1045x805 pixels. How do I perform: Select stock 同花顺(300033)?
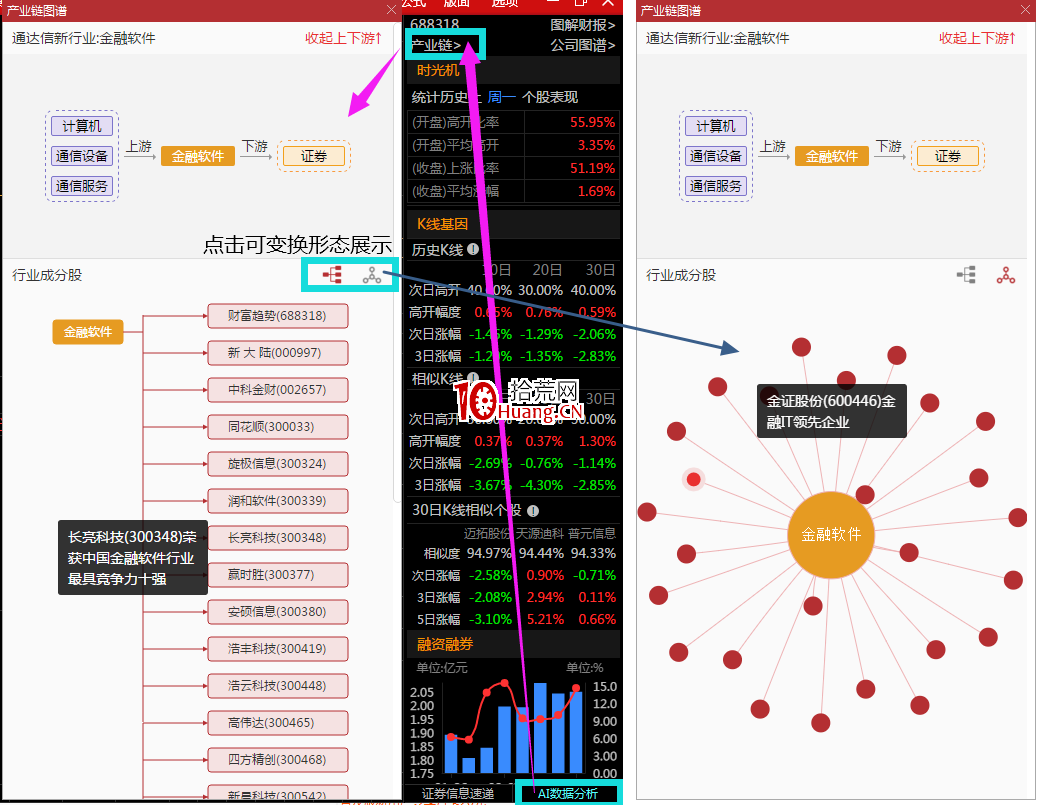[278, 426]
